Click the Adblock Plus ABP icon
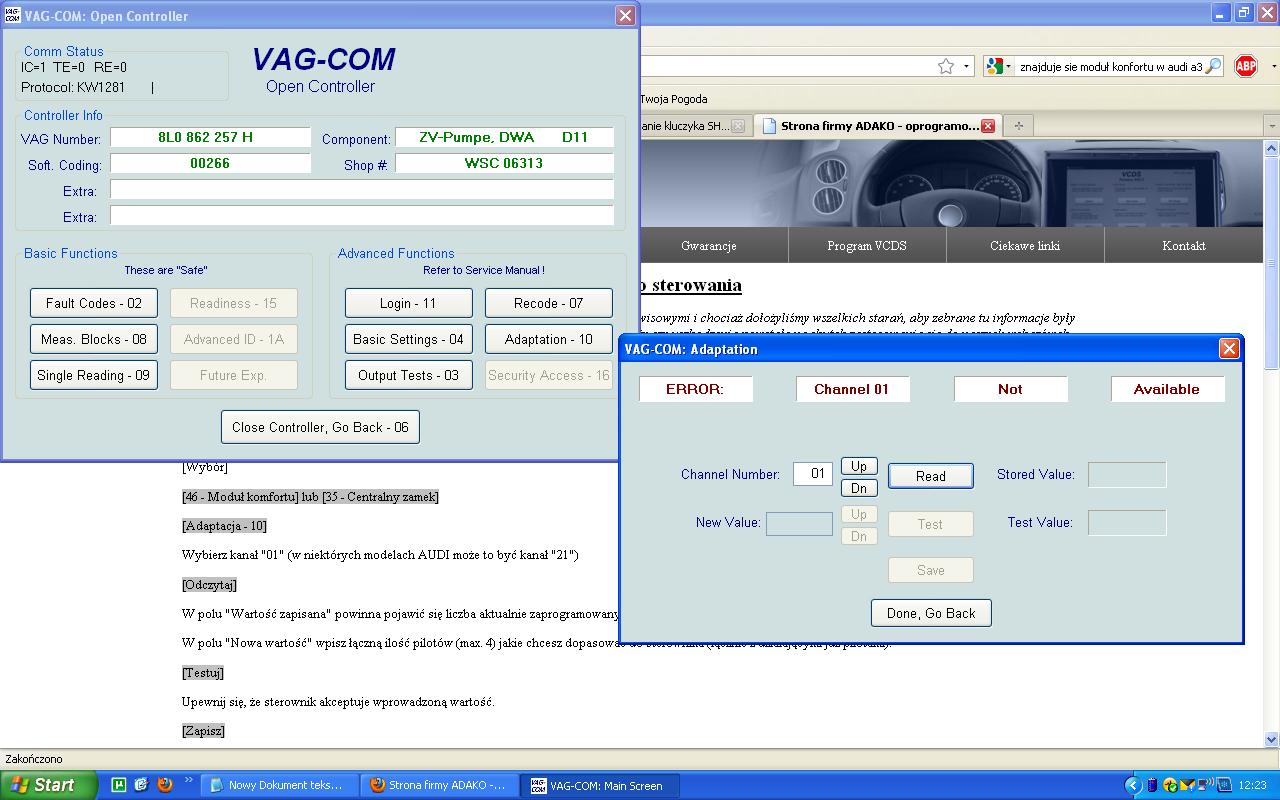 point(1245,66)
